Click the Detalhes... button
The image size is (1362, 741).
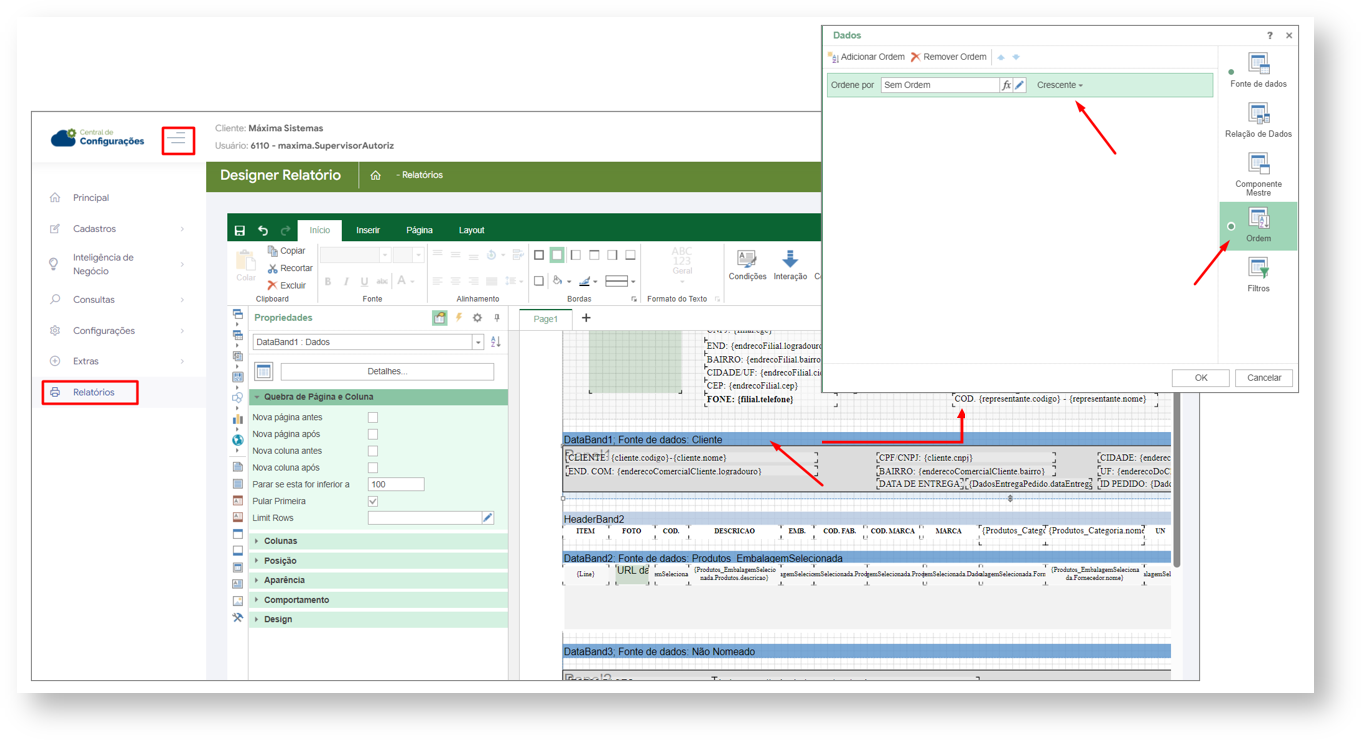[x=387, y=372]
